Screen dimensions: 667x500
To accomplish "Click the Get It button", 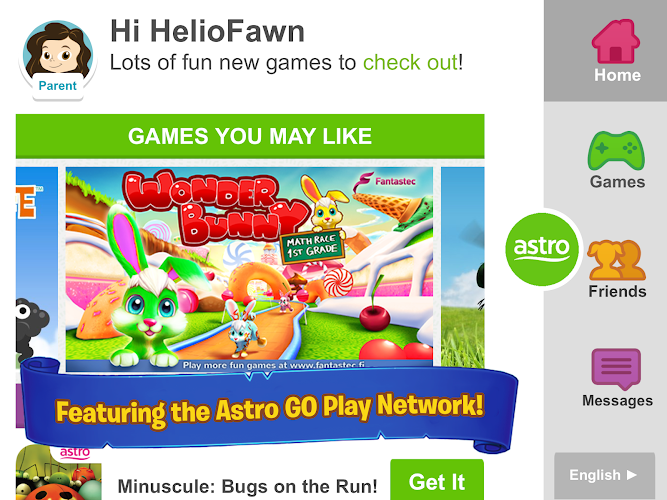I will [x=437, y=480].
